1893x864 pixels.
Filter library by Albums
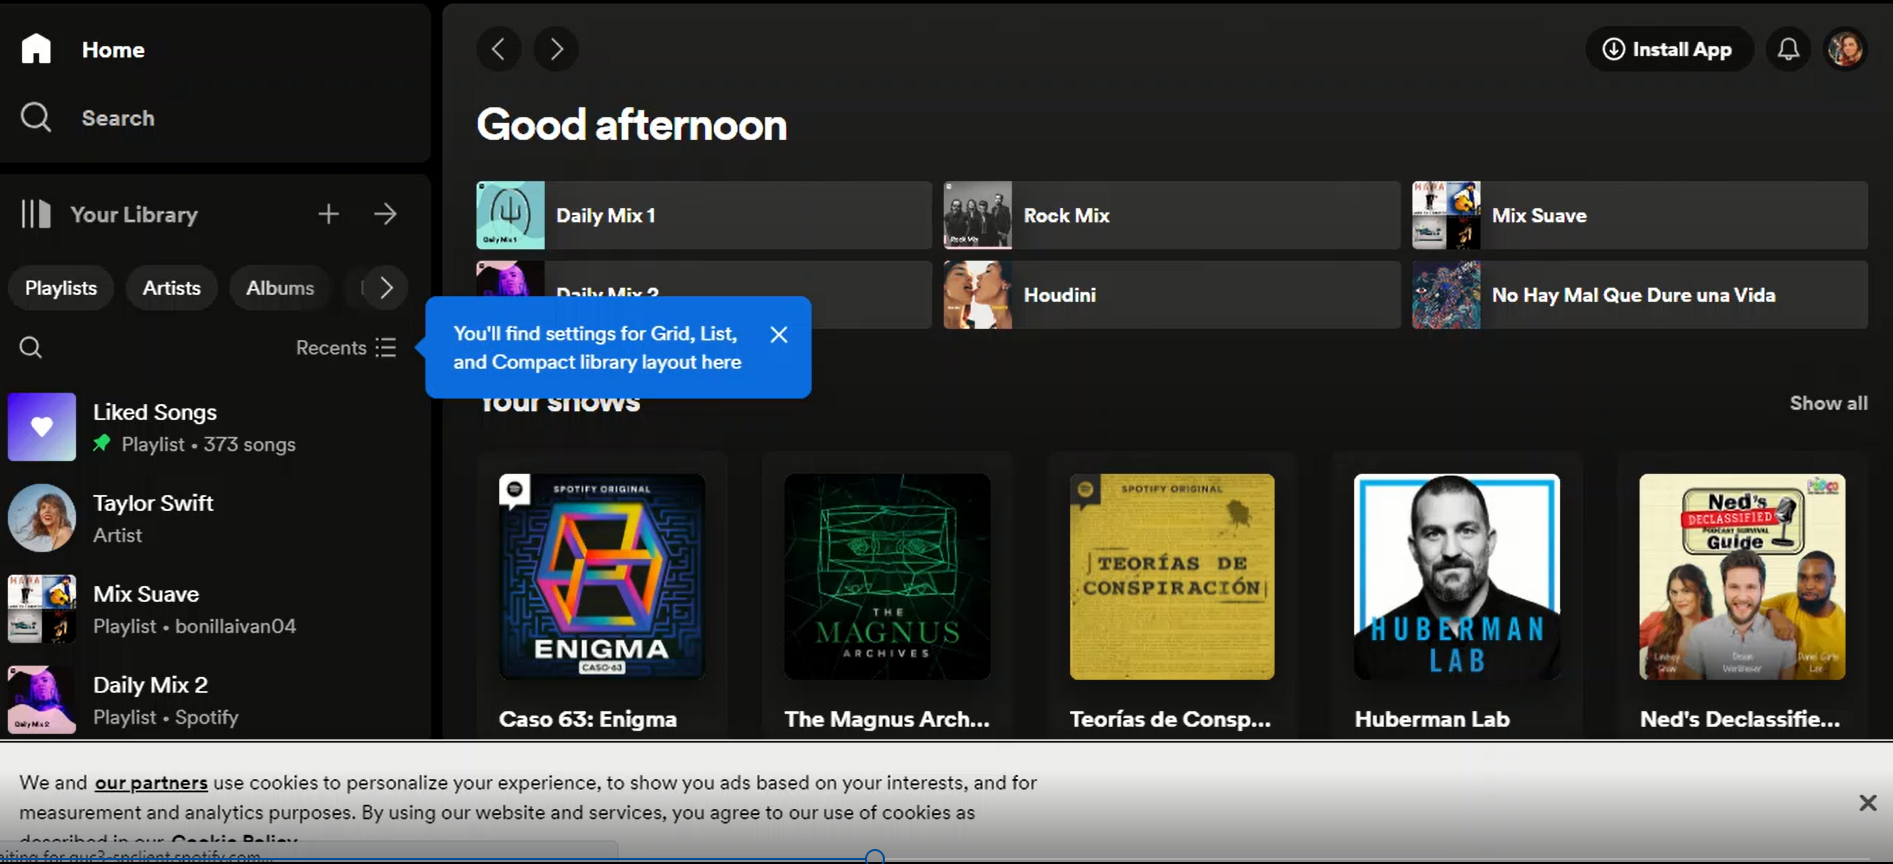pyautogui.click(x=280, y=288)
